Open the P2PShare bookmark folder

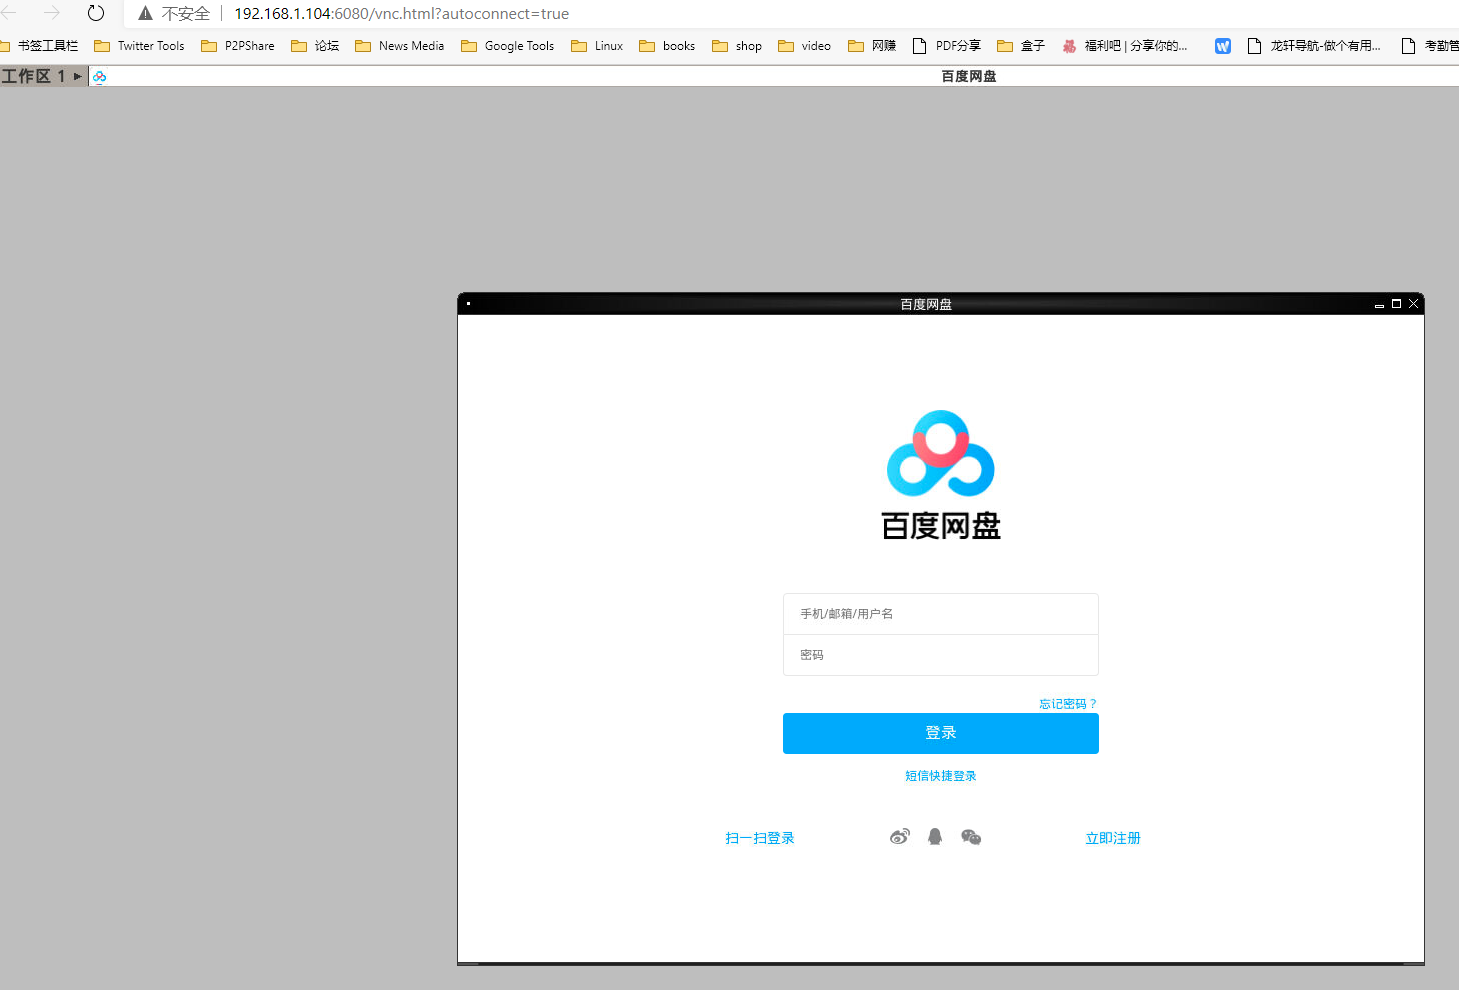coord(238,46)
